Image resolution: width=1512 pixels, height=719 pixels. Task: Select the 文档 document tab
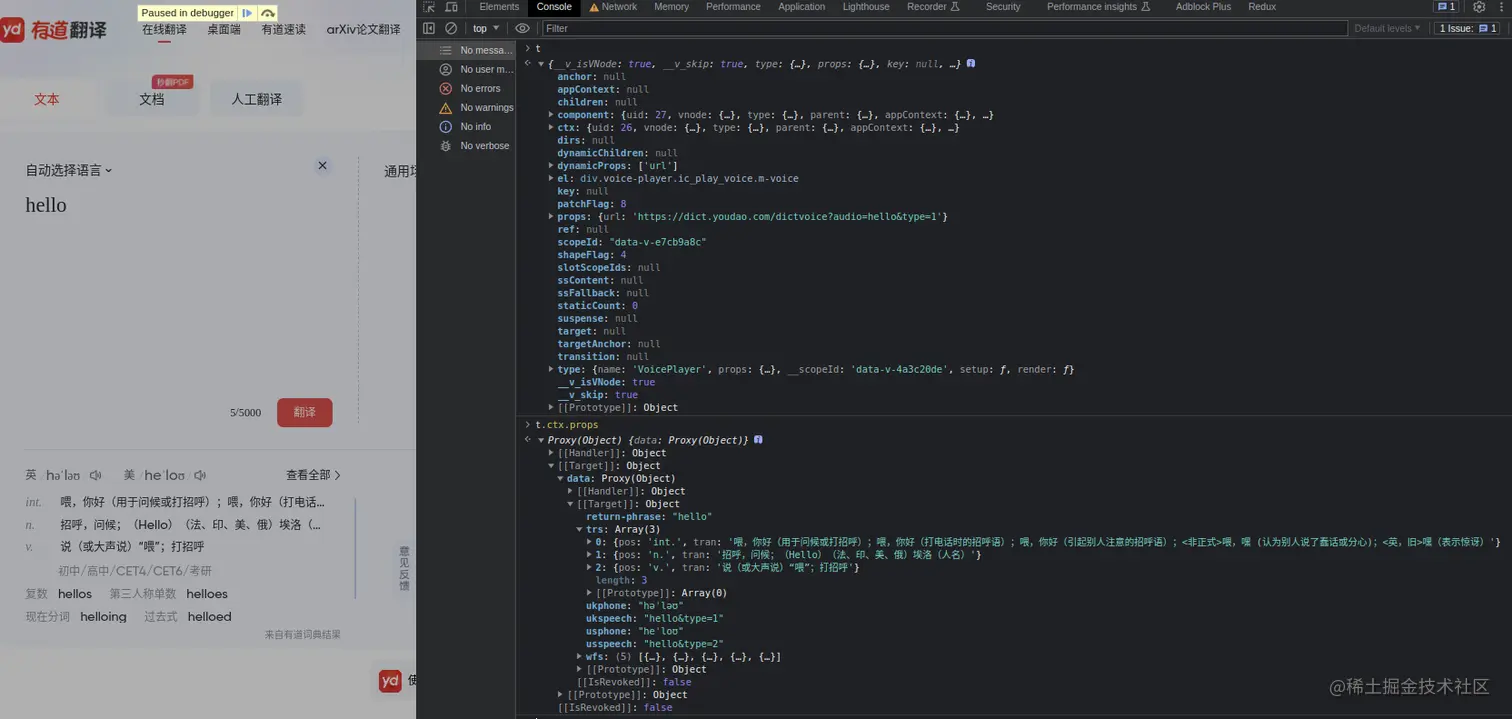pyautogui.click(x=152, y=99)
